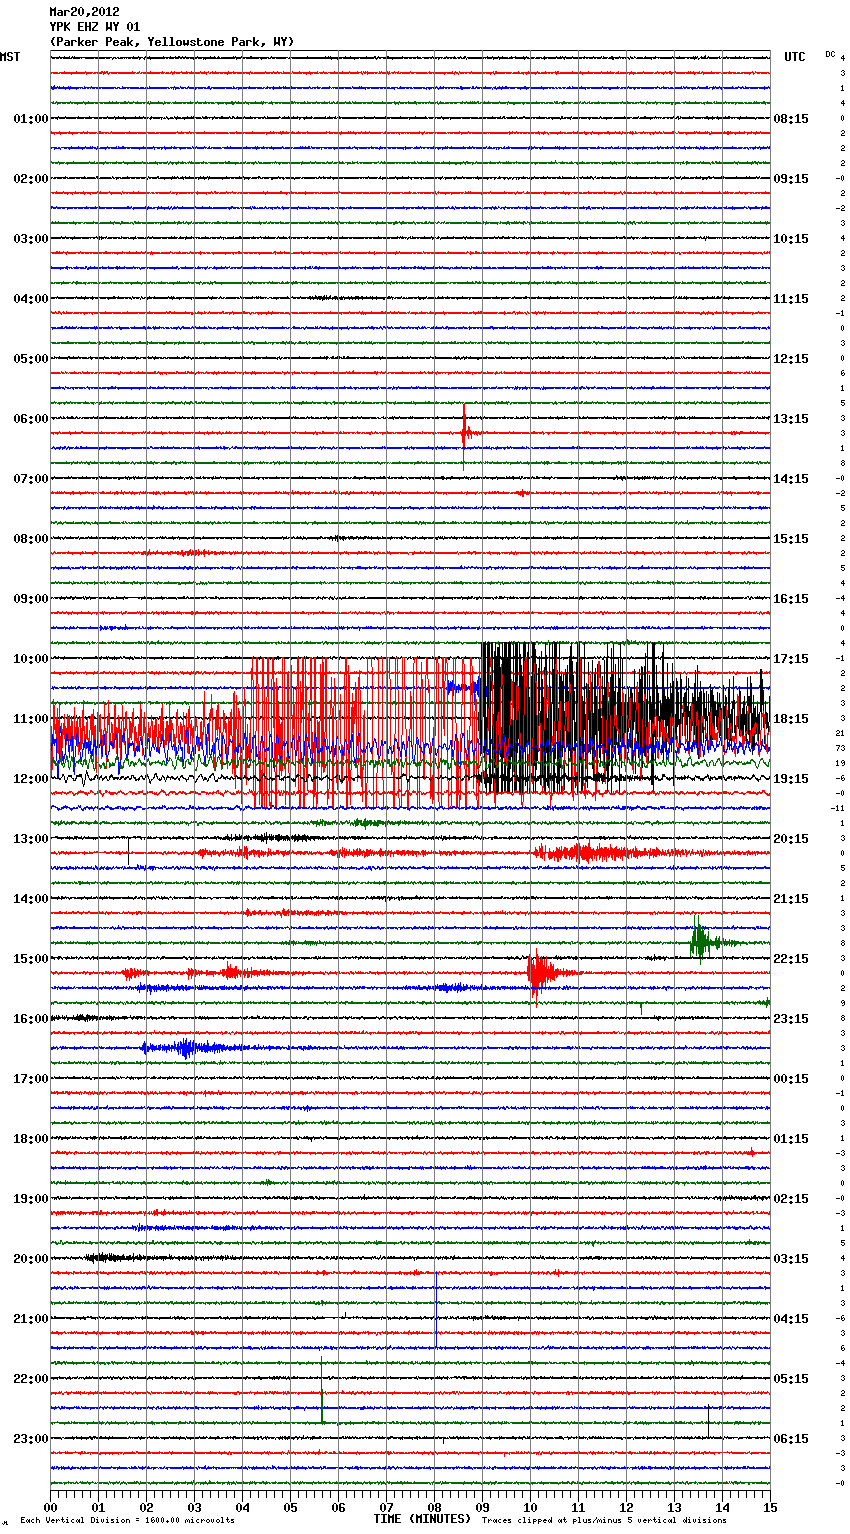
Task: Click the vertical division scale note
Action: point(127,1520)
